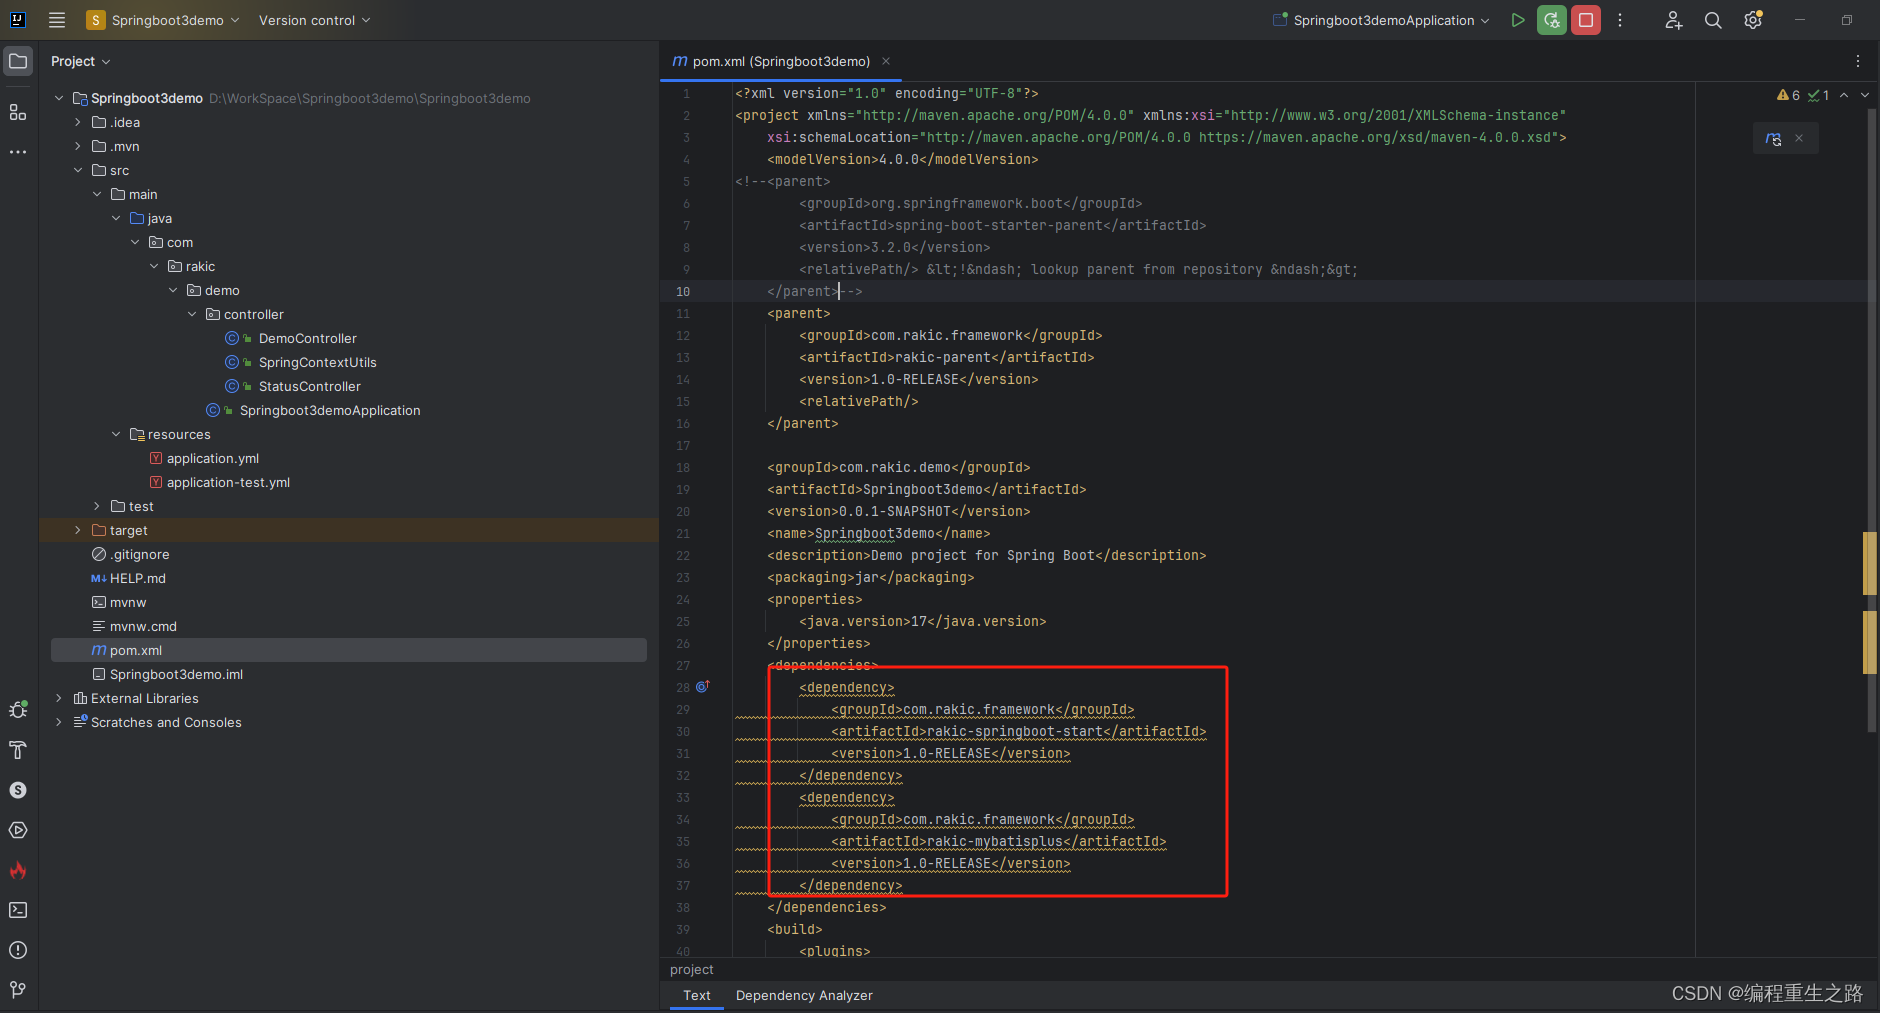Screen dimensions: 1880x1013
Task: Click java.version 17 property line
Action: tap(923, 621)
